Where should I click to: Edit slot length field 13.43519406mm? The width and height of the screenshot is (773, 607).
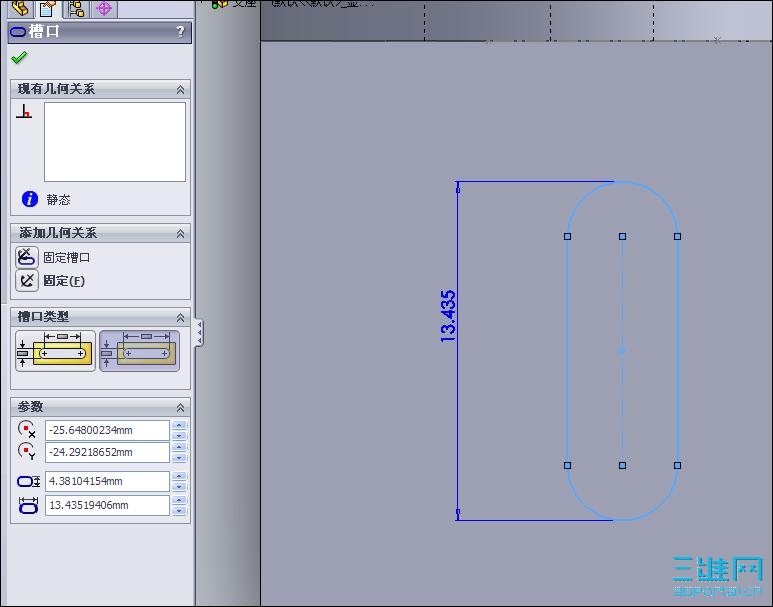point(107,505)
